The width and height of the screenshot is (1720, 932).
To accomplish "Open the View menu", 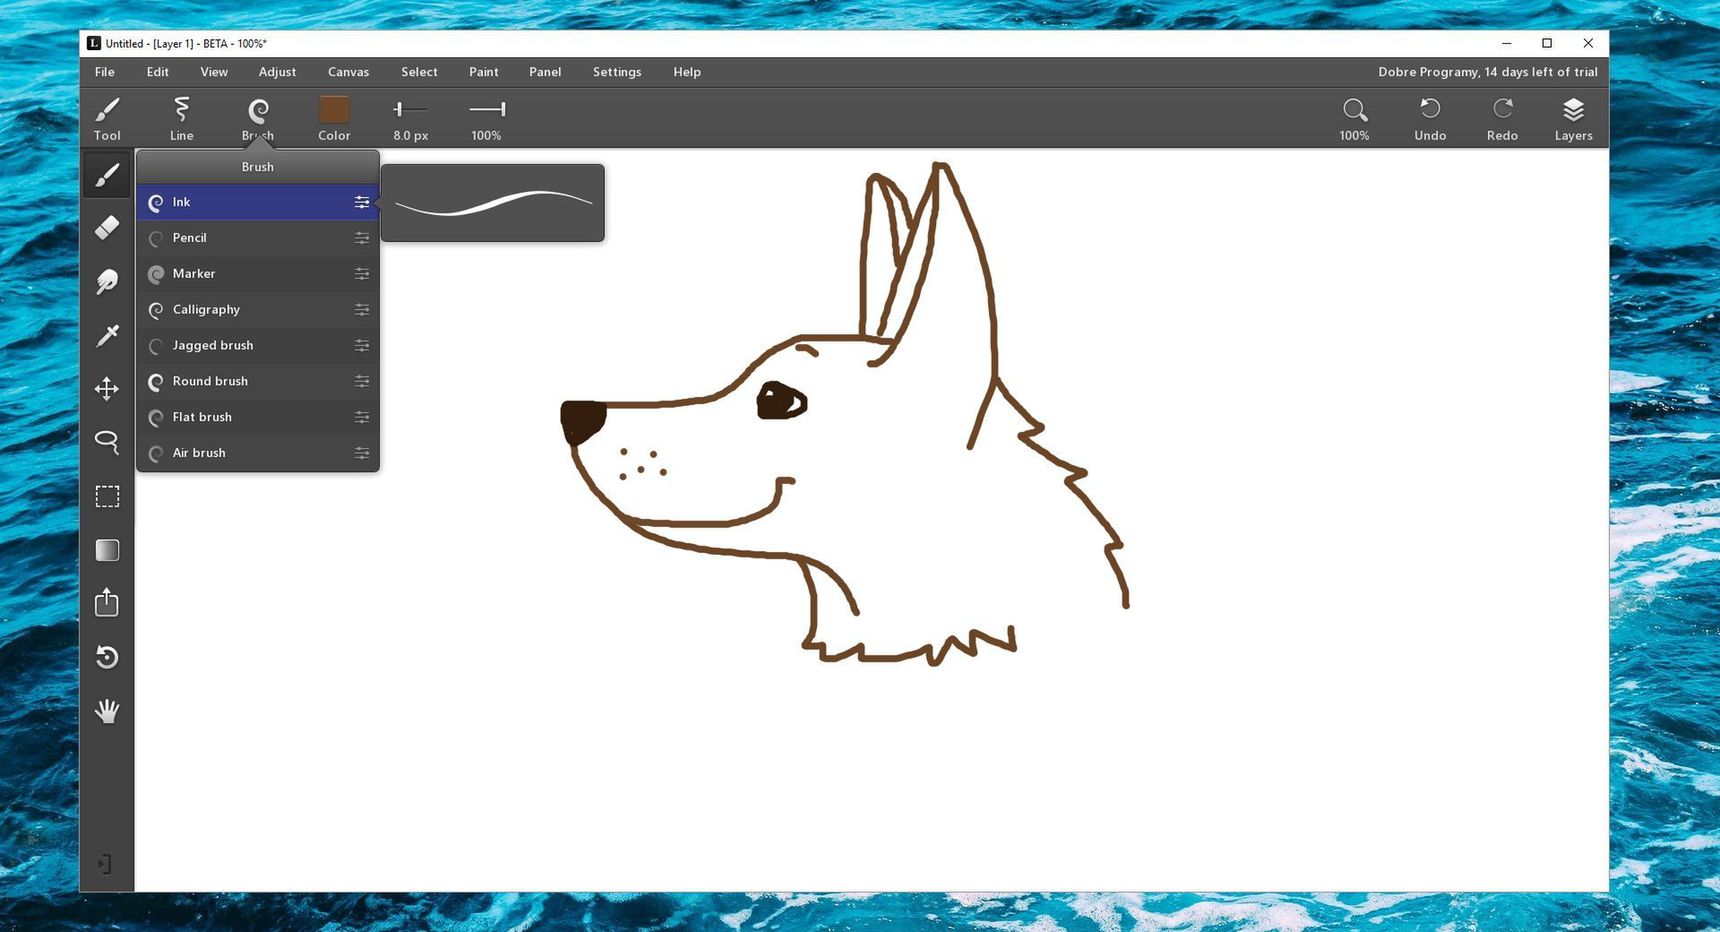I will coord(214,72).
